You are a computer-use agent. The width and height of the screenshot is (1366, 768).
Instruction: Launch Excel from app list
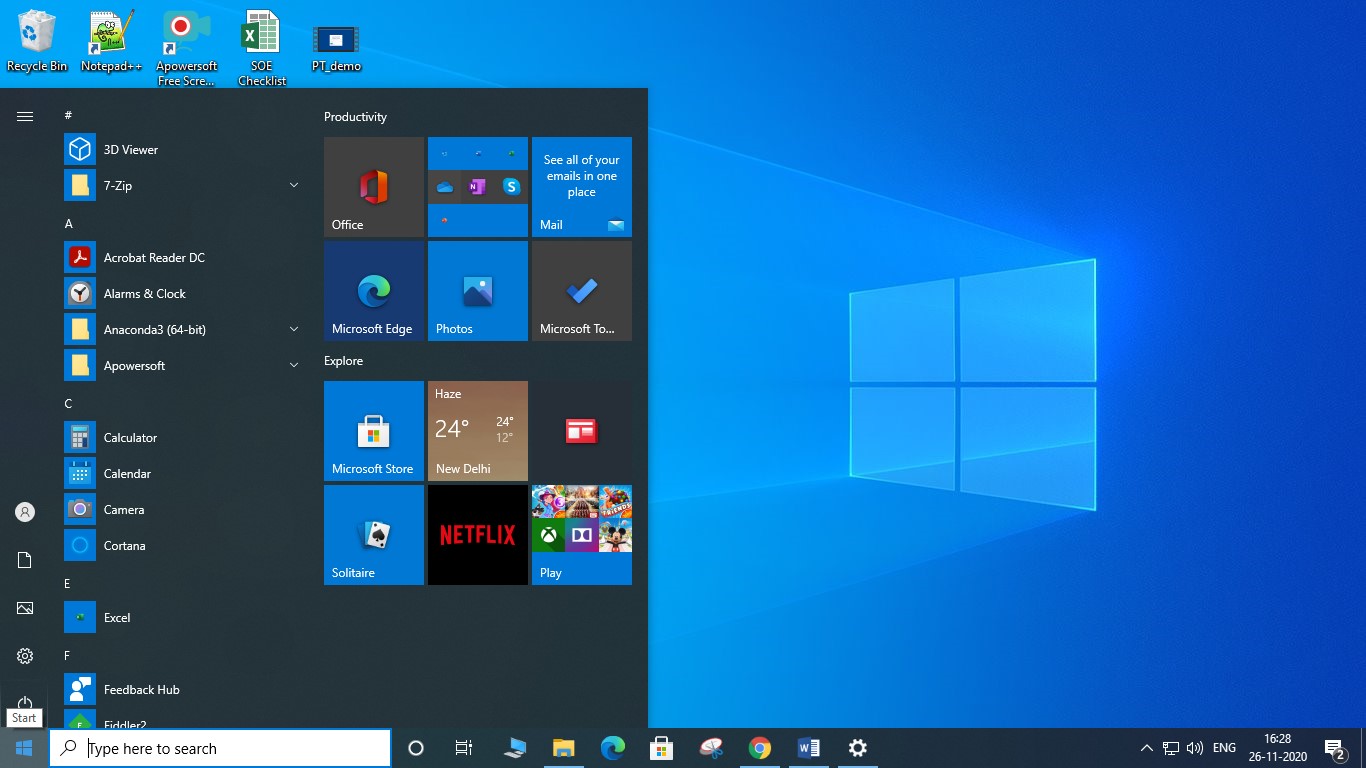tap(182, 618)
